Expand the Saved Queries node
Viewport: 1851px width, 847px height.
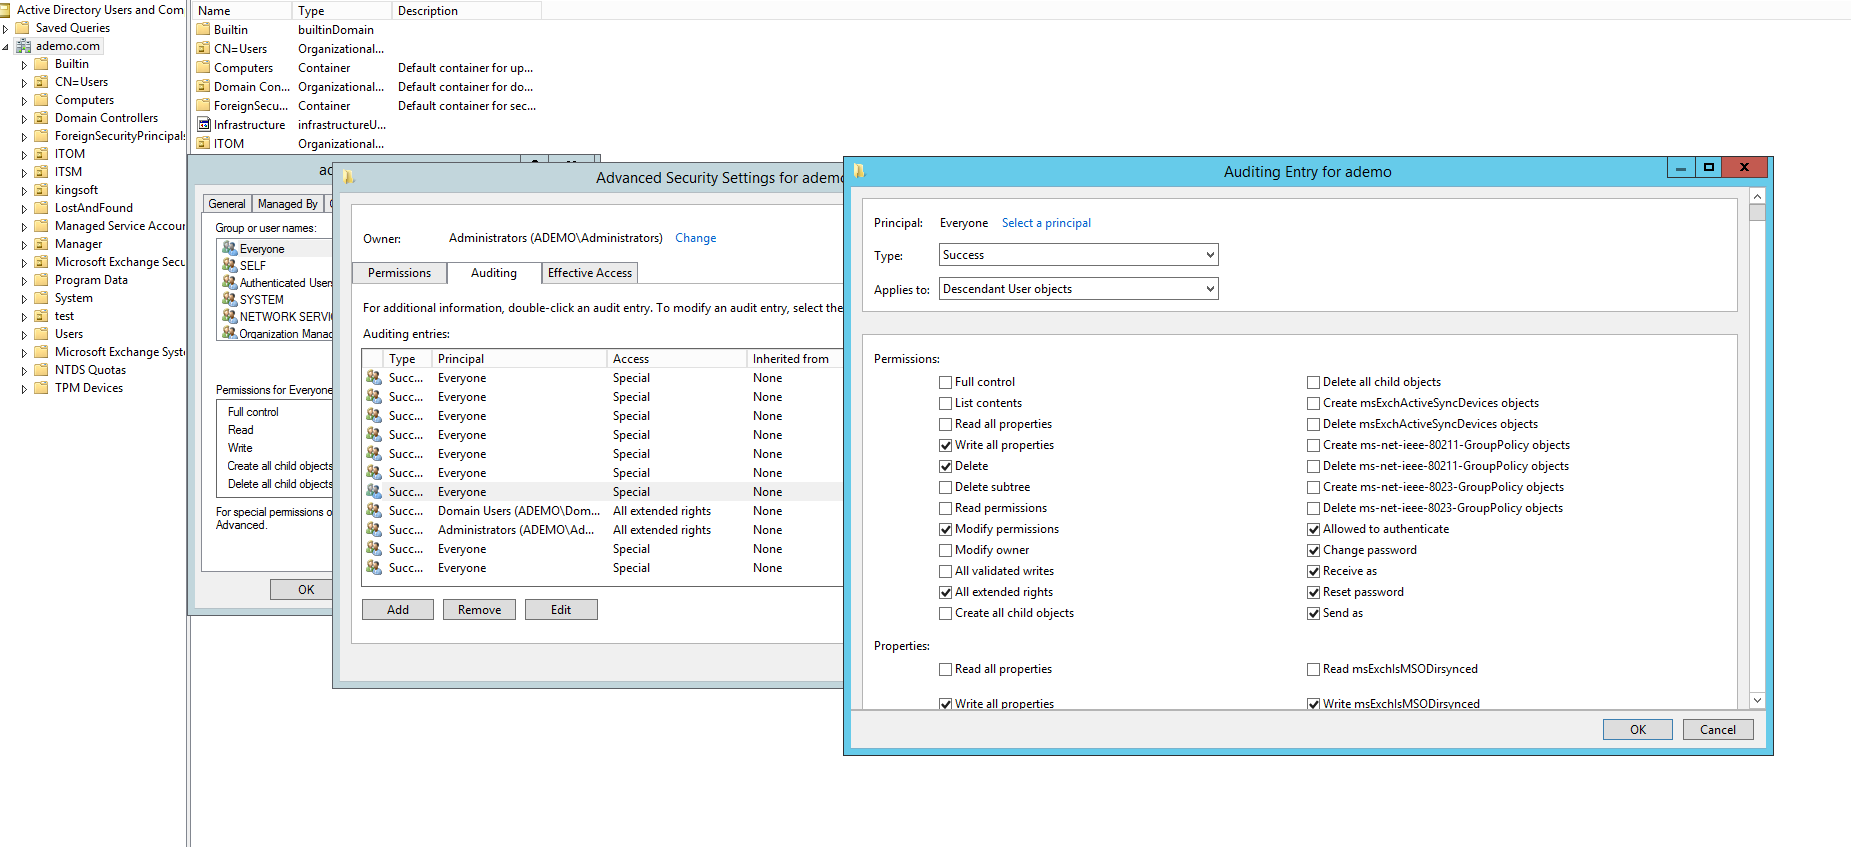click(x=5, y=29)
